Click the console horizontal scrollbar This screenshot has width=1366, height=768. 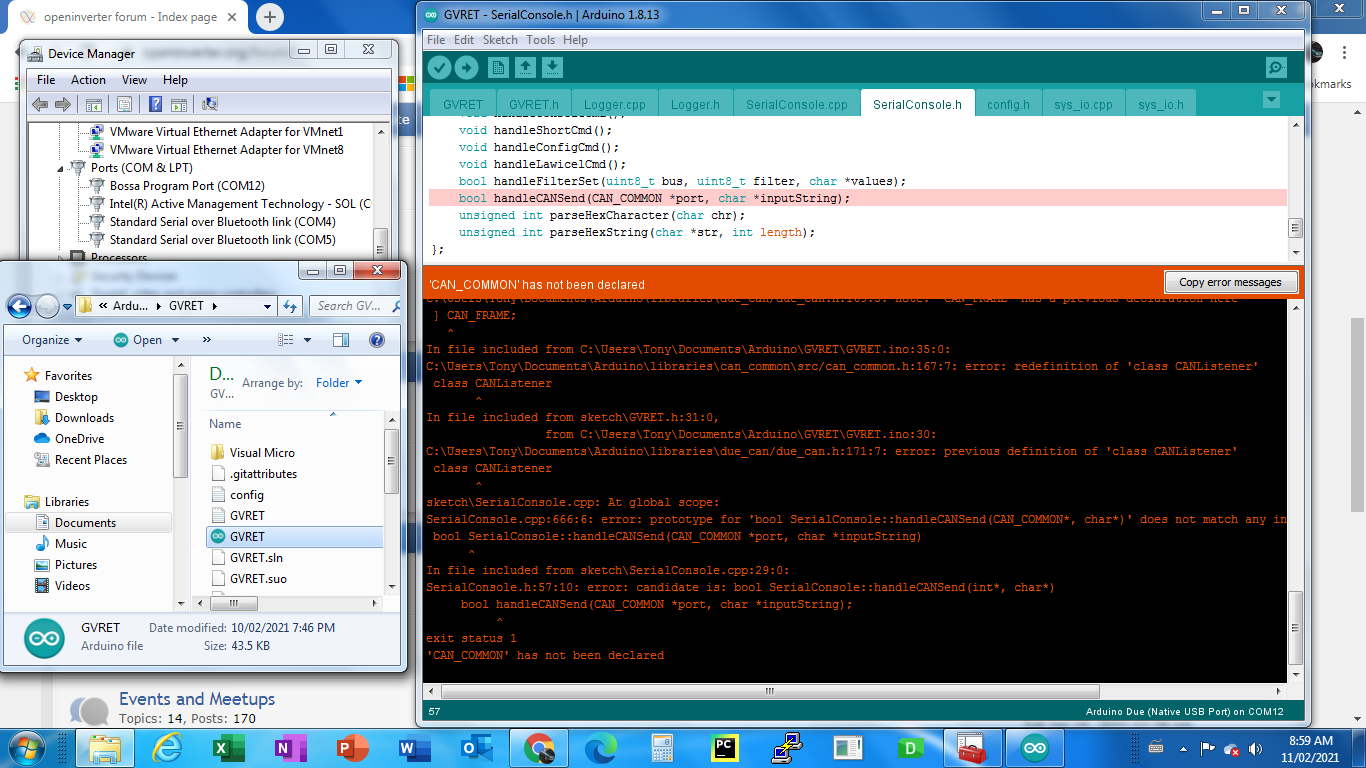tap(770, 691)
